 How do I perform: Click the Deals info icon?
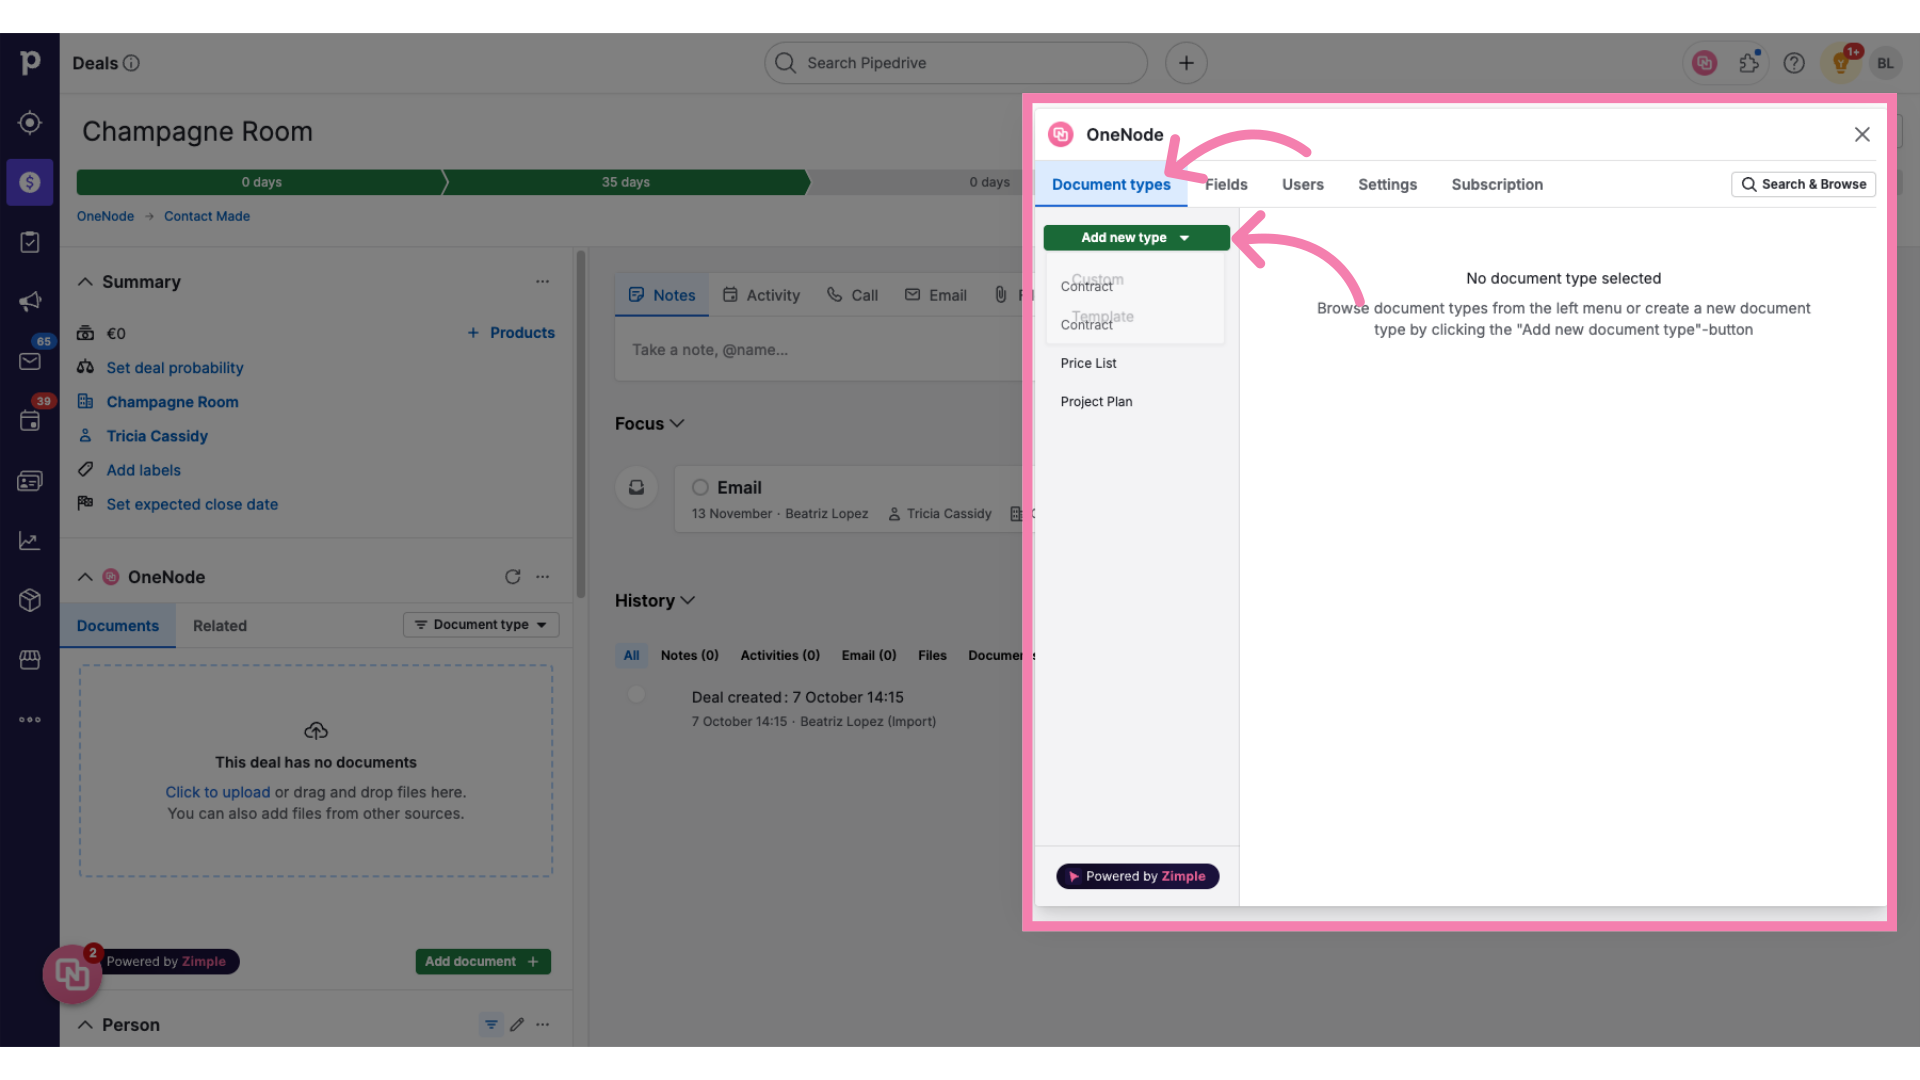point(131,63)
